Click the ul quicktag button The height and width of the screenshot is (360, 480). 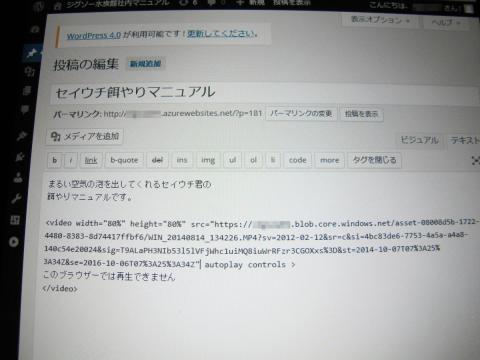232,160
